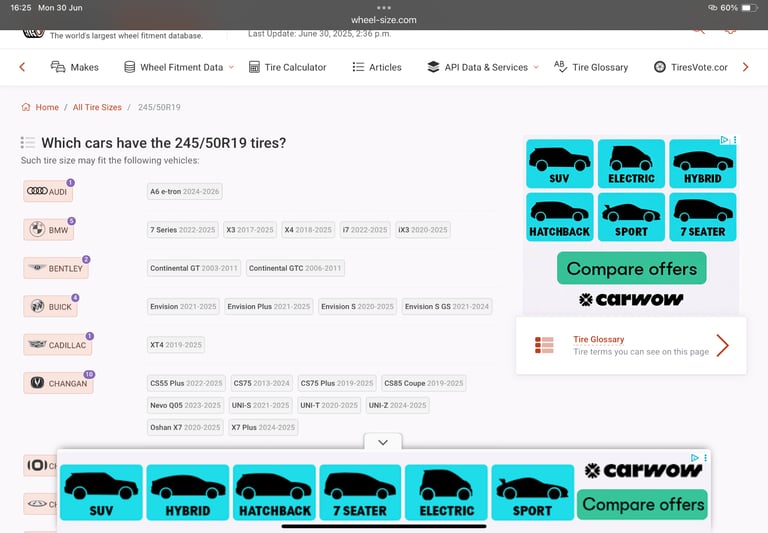This screenshot has height=533, width=768.
Task: Open Changan CS75 2013-2024
Action: point(262,383)
